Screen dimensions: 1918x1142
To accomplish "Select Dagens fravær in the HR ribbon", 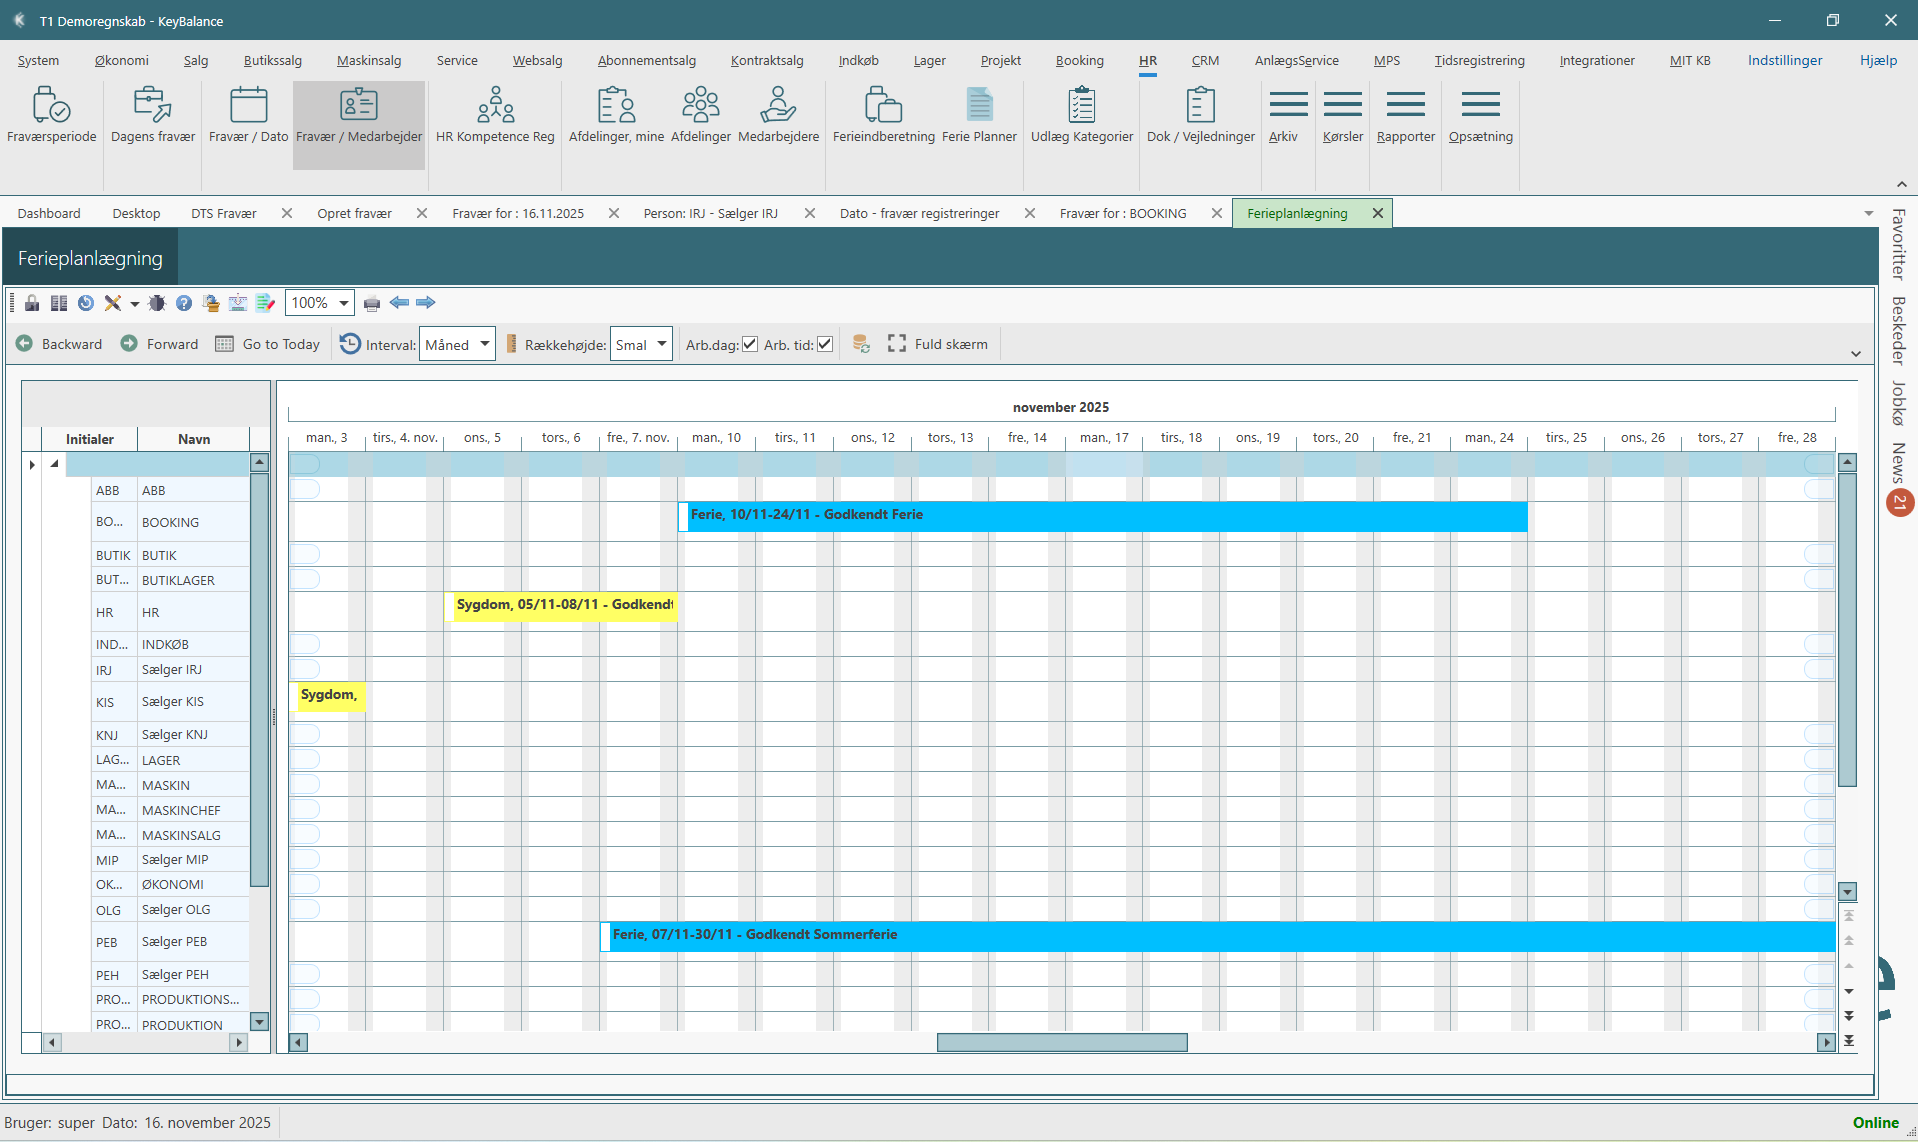I will (152, 117).
